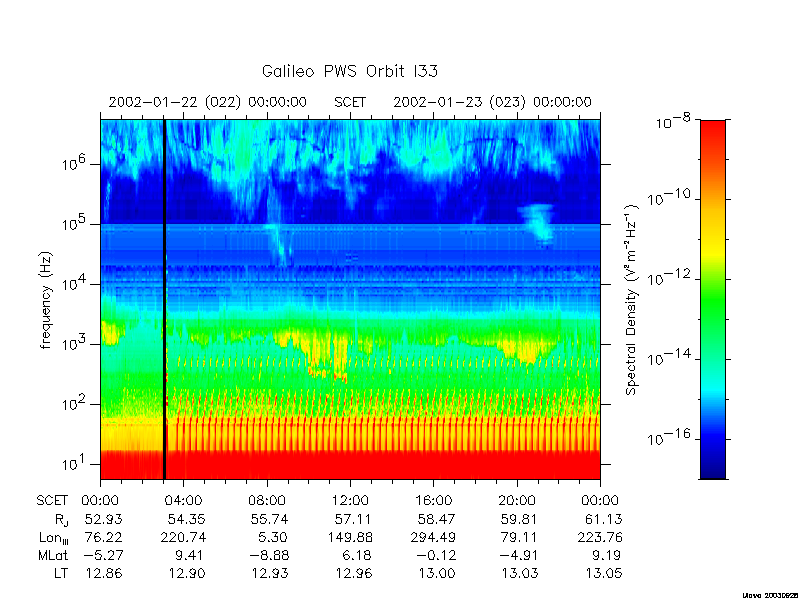Select the date label '2002-01-23 (023) 00:00:00'
Viewport: 800px width, 600px height.
point(492,102)
